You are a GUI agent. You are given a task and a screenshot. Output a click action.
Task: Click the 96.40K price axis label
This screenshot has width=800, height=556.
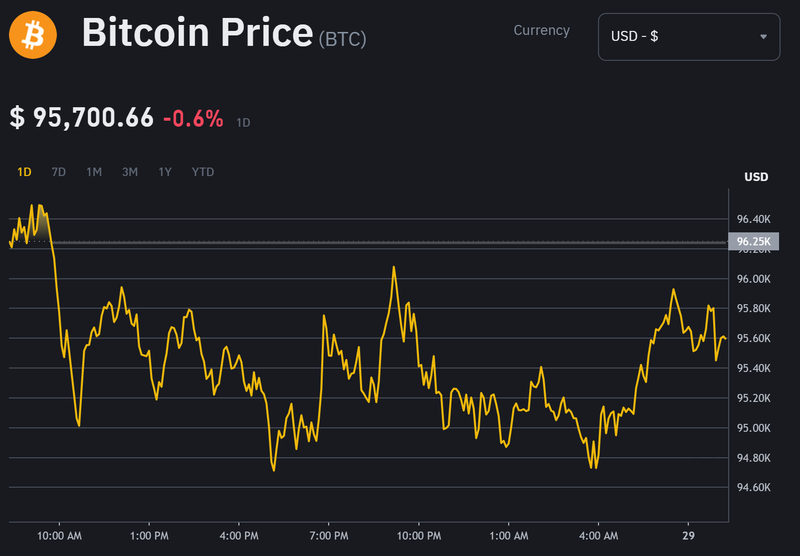pyautogui.click(x=753, y=219)
